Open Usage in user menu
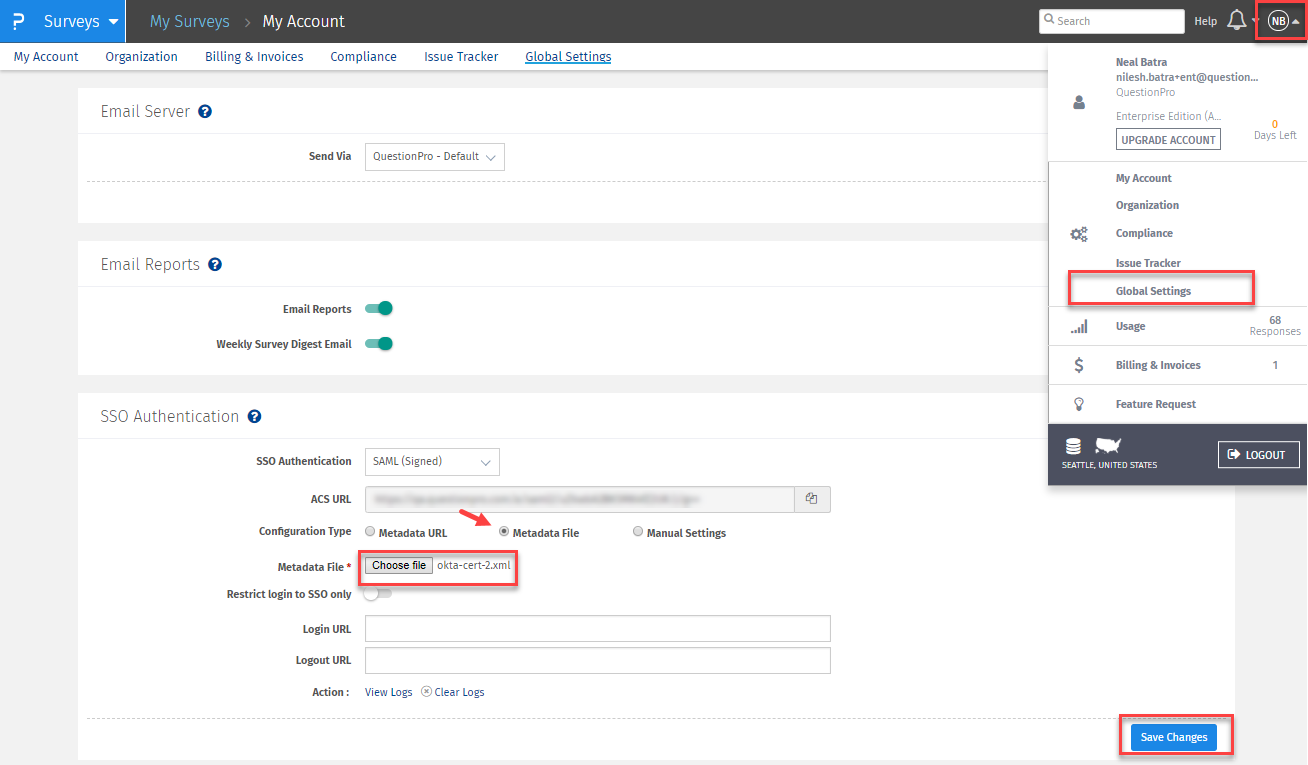Screen dimensions: 1308x765 (x=1131, y=326)
